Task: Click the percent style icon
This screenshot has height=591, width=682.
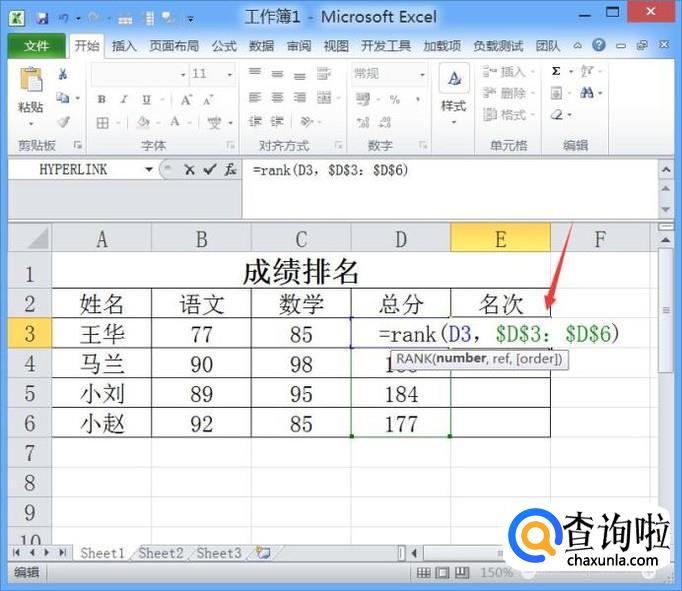Action: tap(394, 100)
